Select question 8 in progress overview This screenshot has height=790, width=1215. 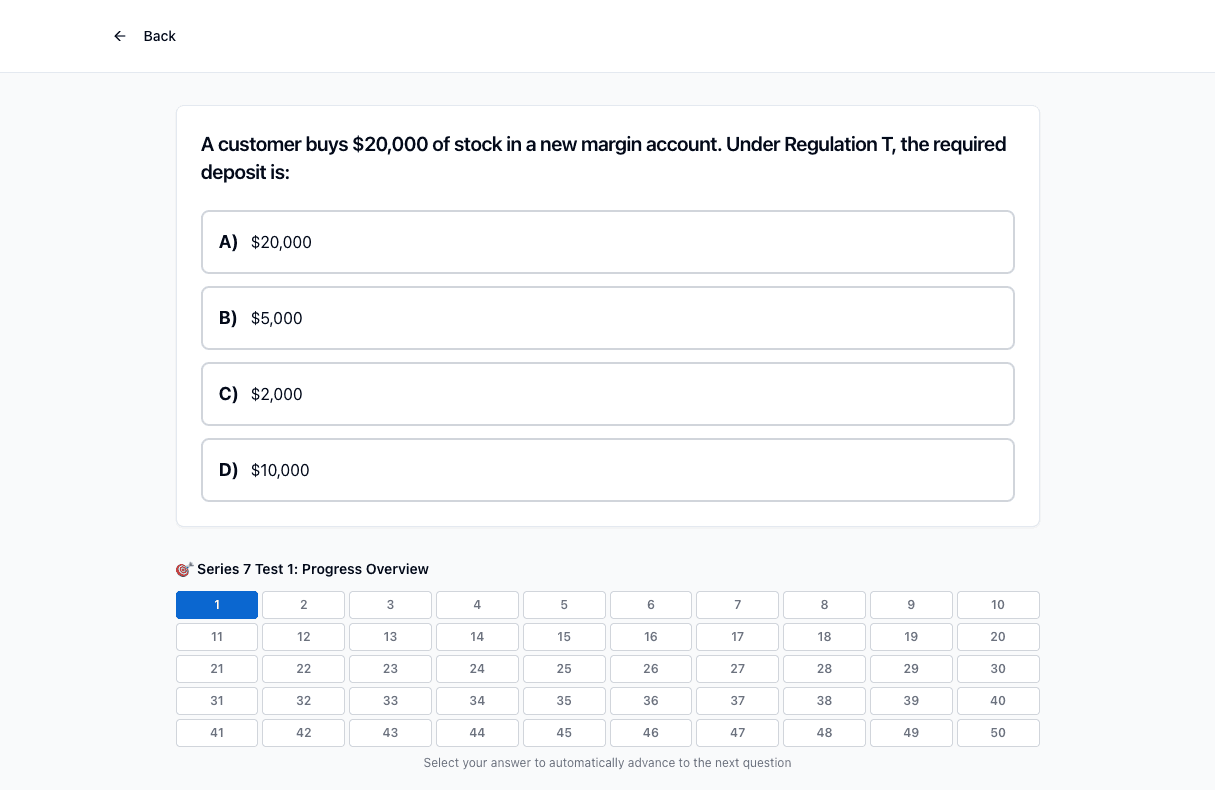[x=824, y=605]
